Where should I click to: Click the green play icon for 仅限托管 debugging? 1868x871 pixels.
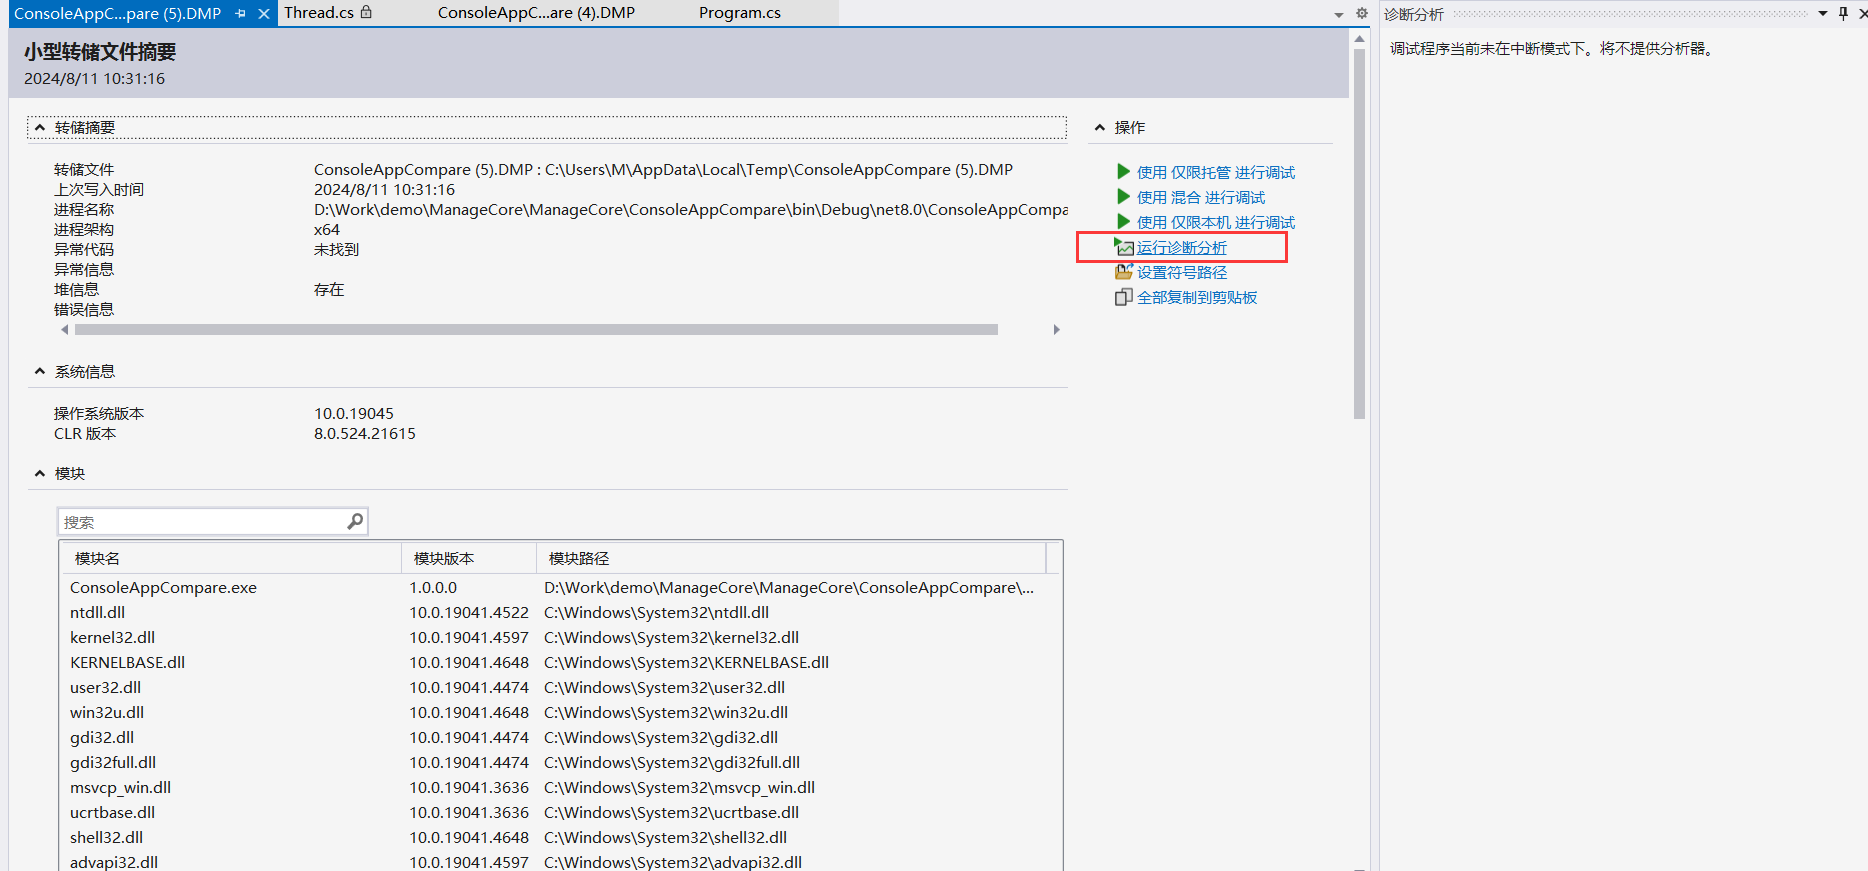click(1123, 172)
